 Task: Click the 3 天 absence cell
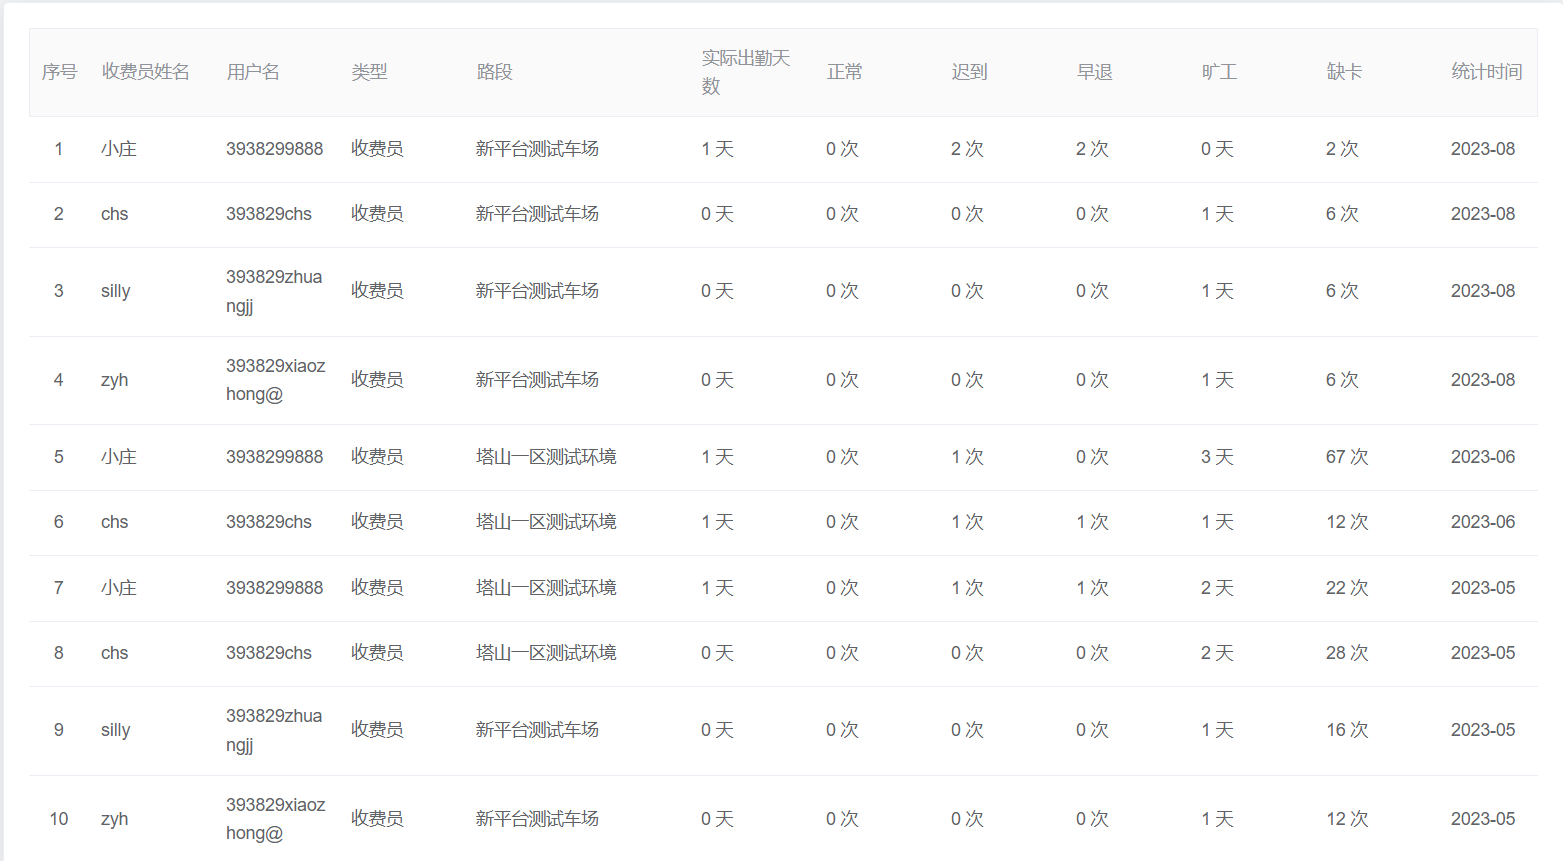[1217, 457]
